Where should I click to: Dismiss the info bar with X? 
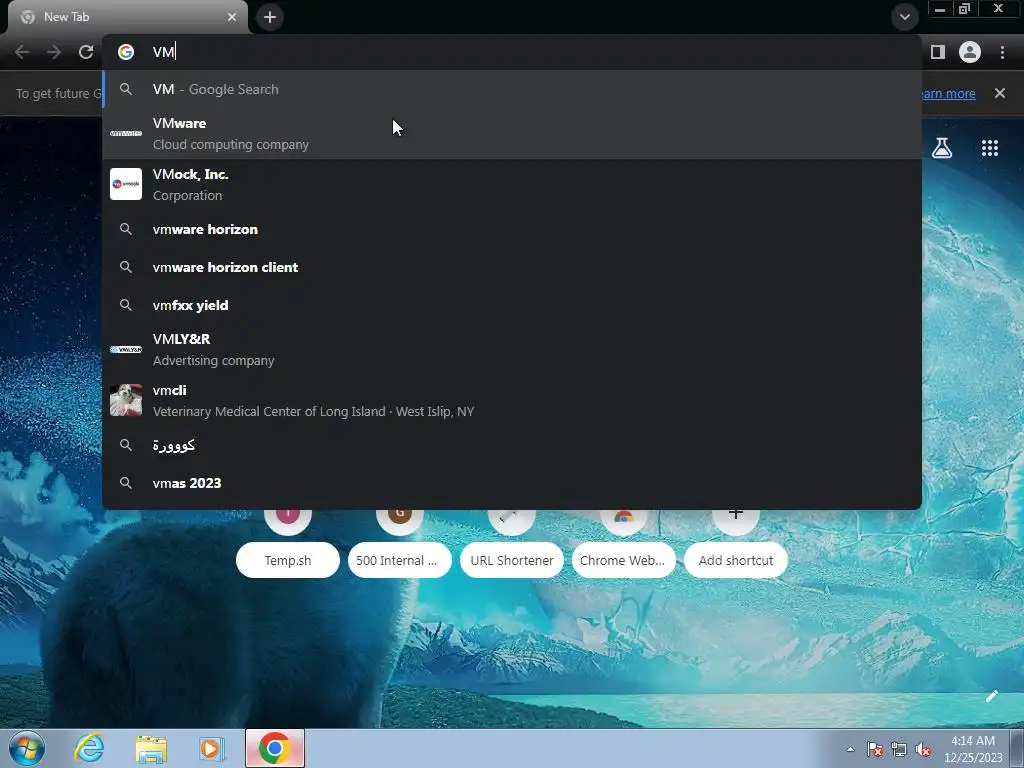pos(1000,93)
